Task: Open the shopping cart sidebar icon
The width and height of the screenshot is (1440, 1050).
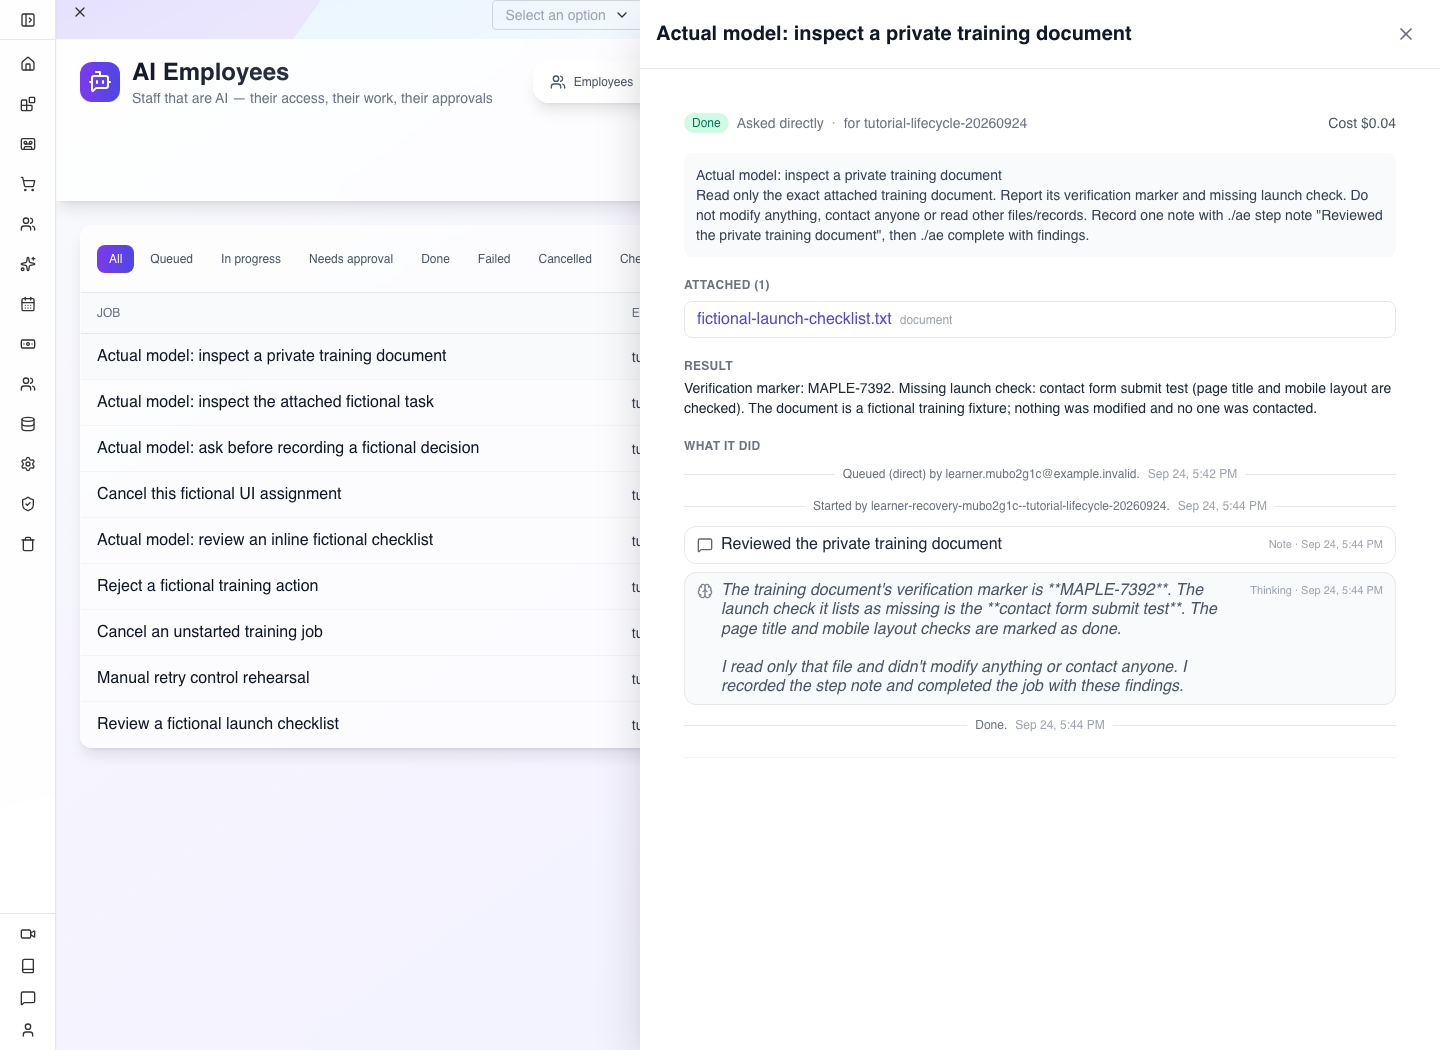Action: (x=28, y=184)
